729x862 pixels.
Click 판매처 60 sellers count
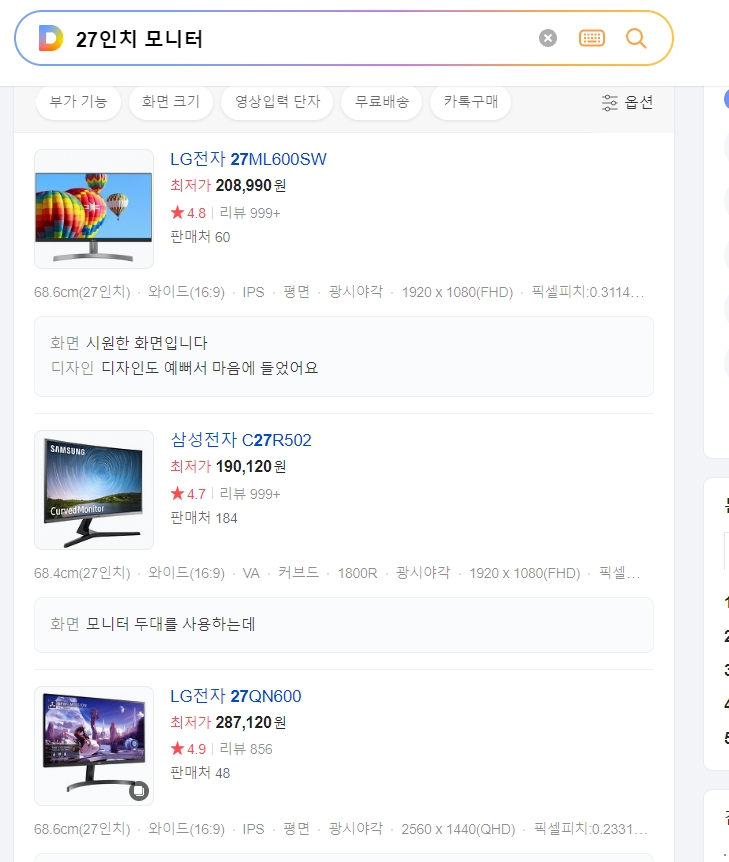[x=200, y=237]
